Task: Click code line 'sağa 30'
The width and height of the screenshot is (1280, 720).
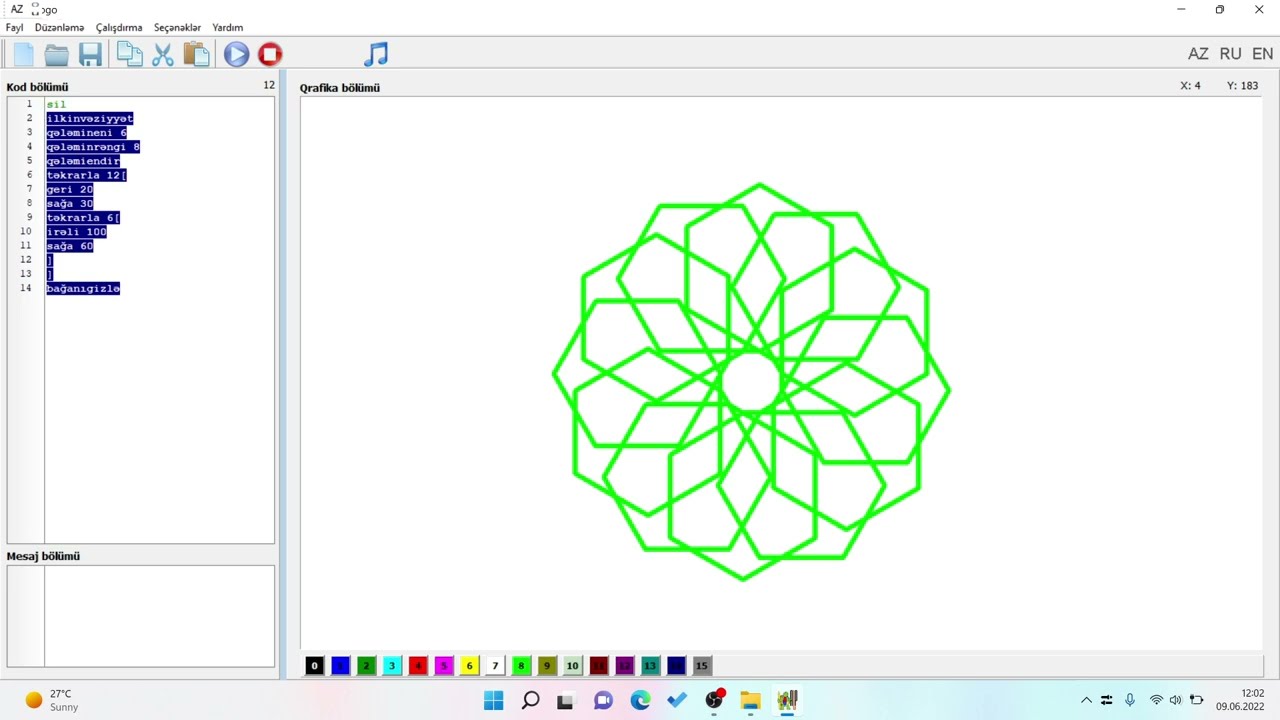Action: tap(69, 203)
